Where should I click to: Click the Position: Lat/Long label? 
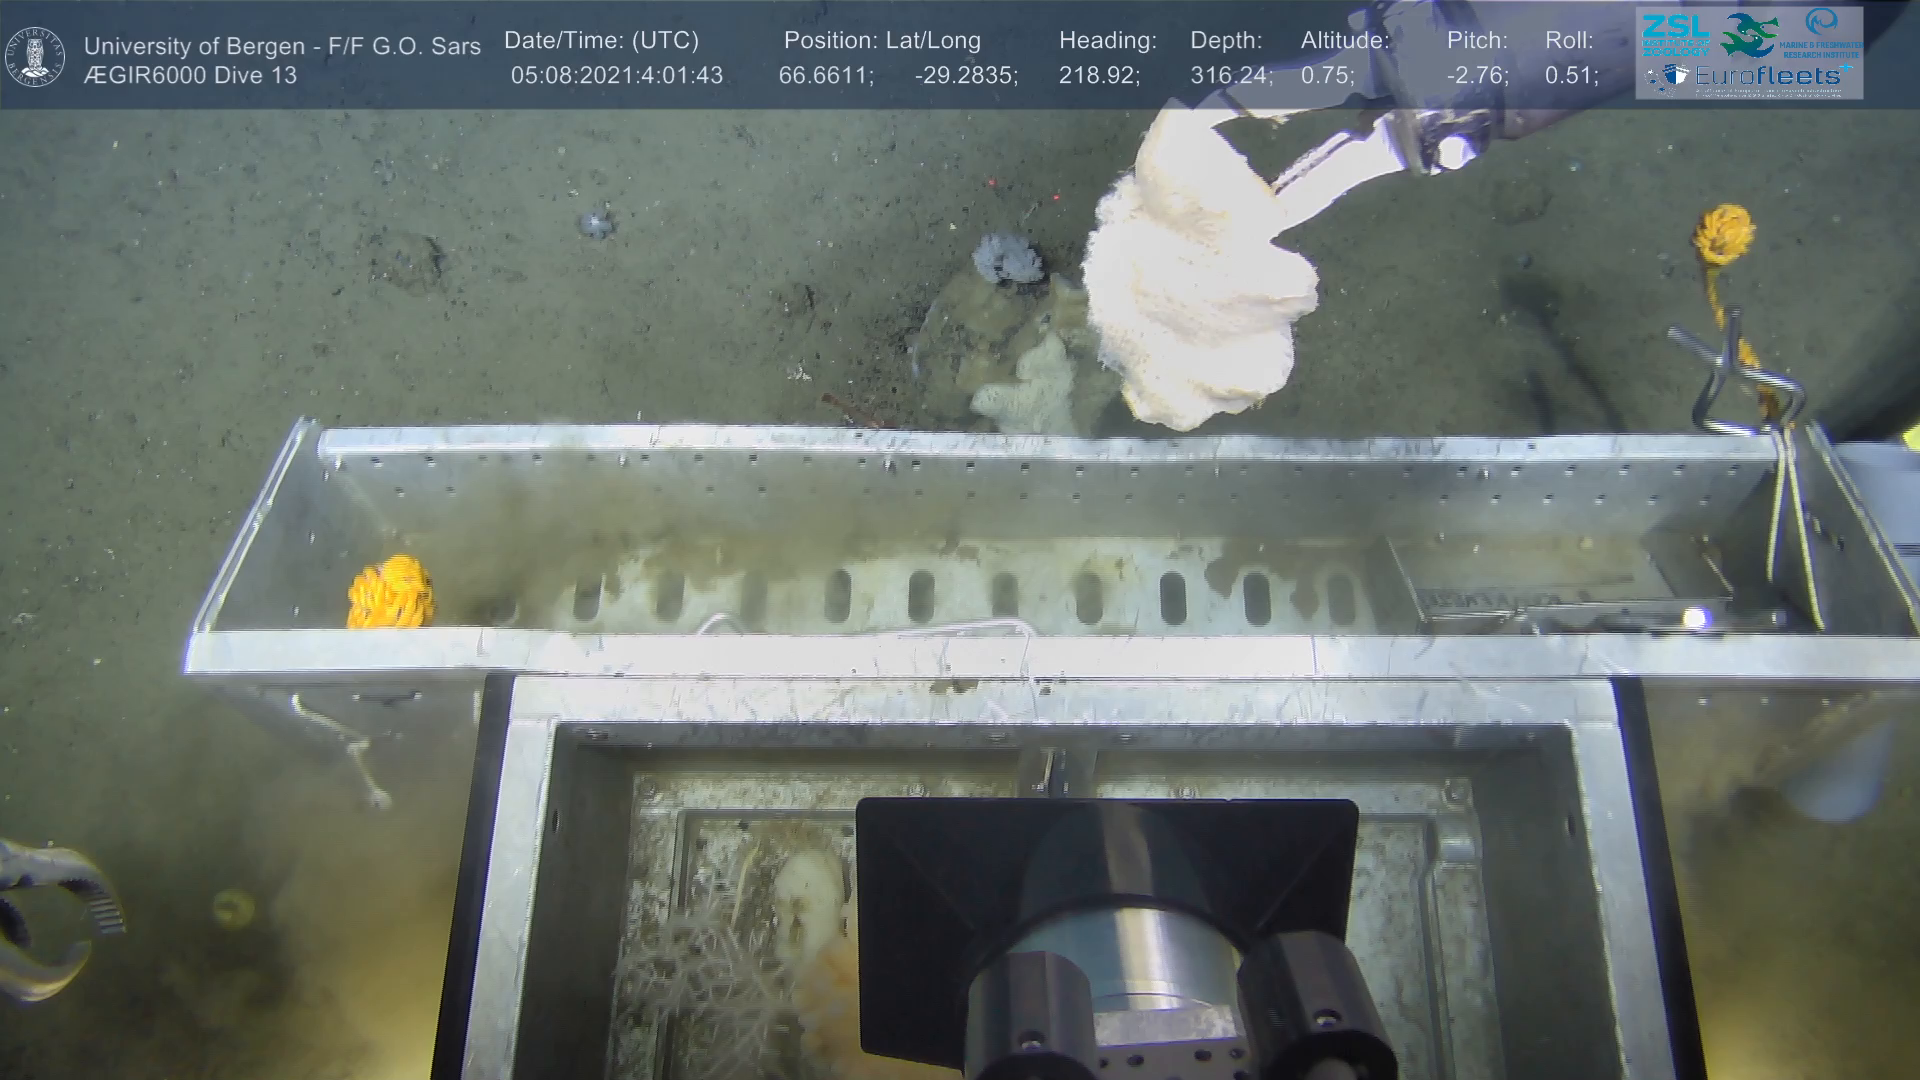click(x=881, y=41)
